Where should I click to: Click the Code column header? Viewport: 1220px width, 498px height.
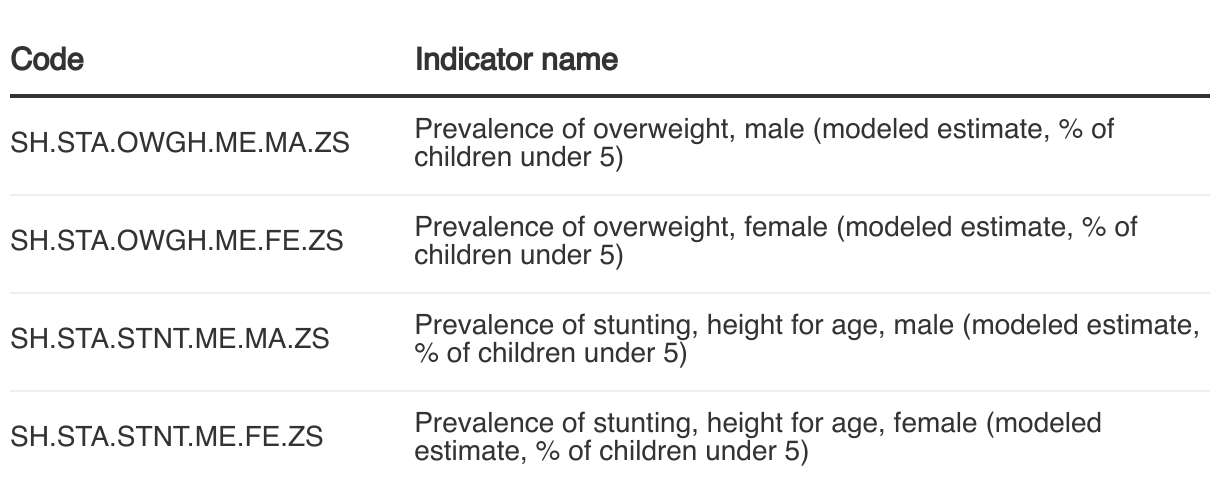point(47,60)
